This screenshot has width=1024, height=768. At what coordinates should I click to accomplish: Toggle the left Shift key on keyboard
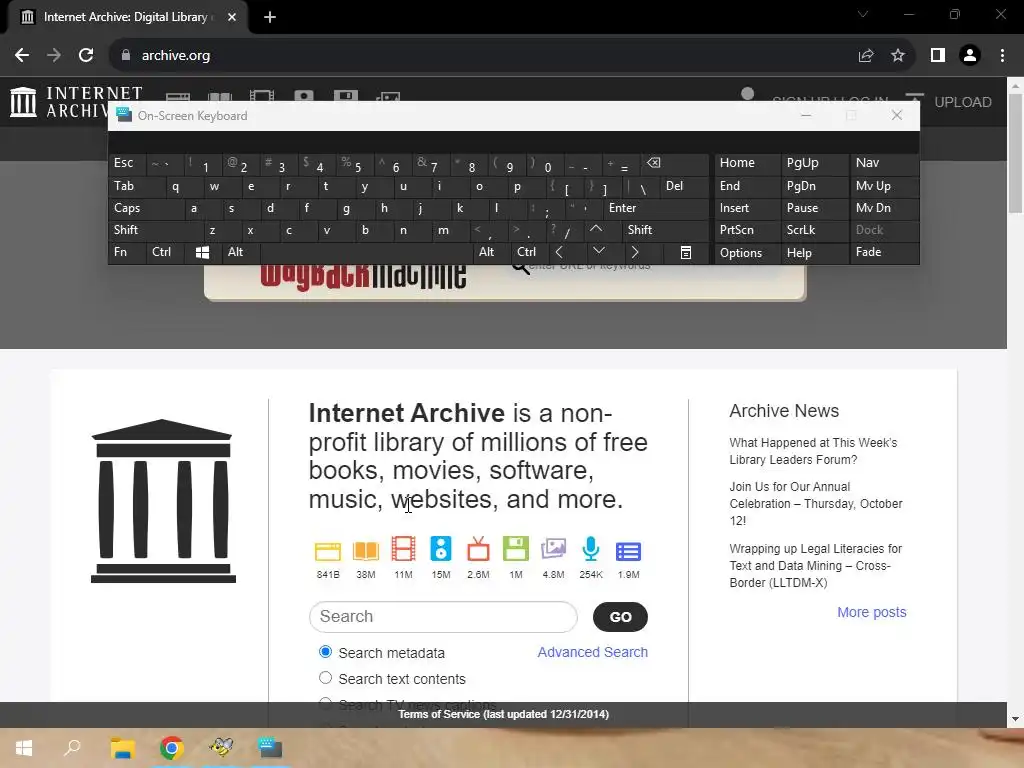[155, 230]
